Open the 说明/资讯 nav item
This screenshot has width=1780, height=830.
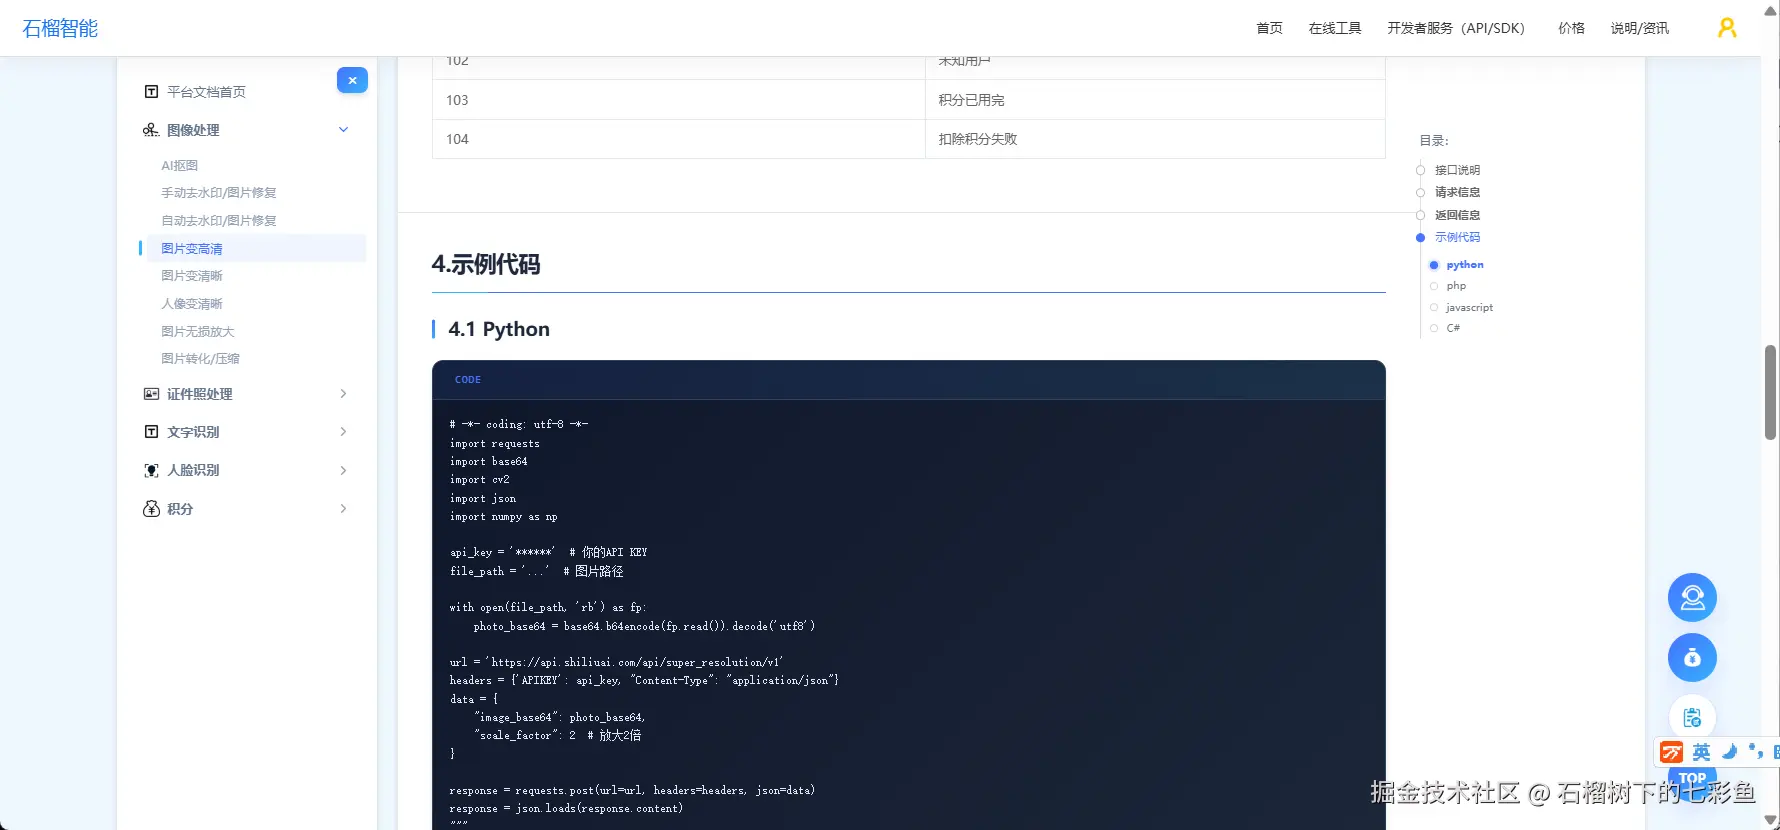click(x=1639, y=28)
